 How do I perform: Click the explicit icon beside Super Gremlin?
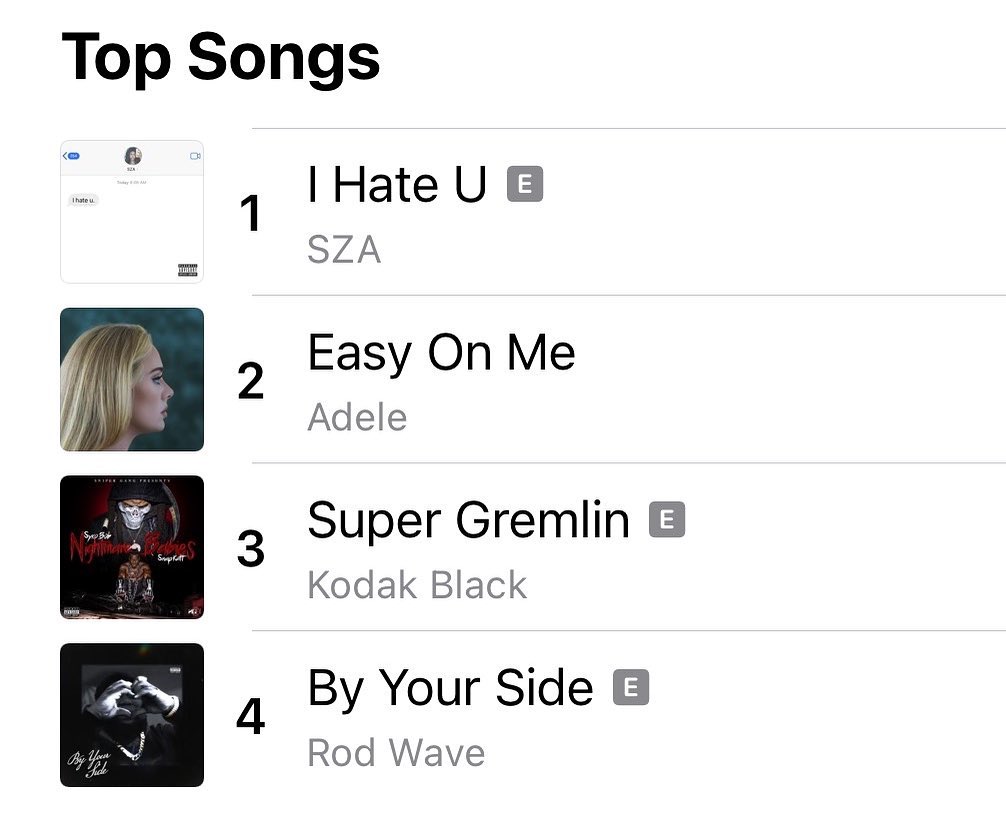click(x=667, y=520)
